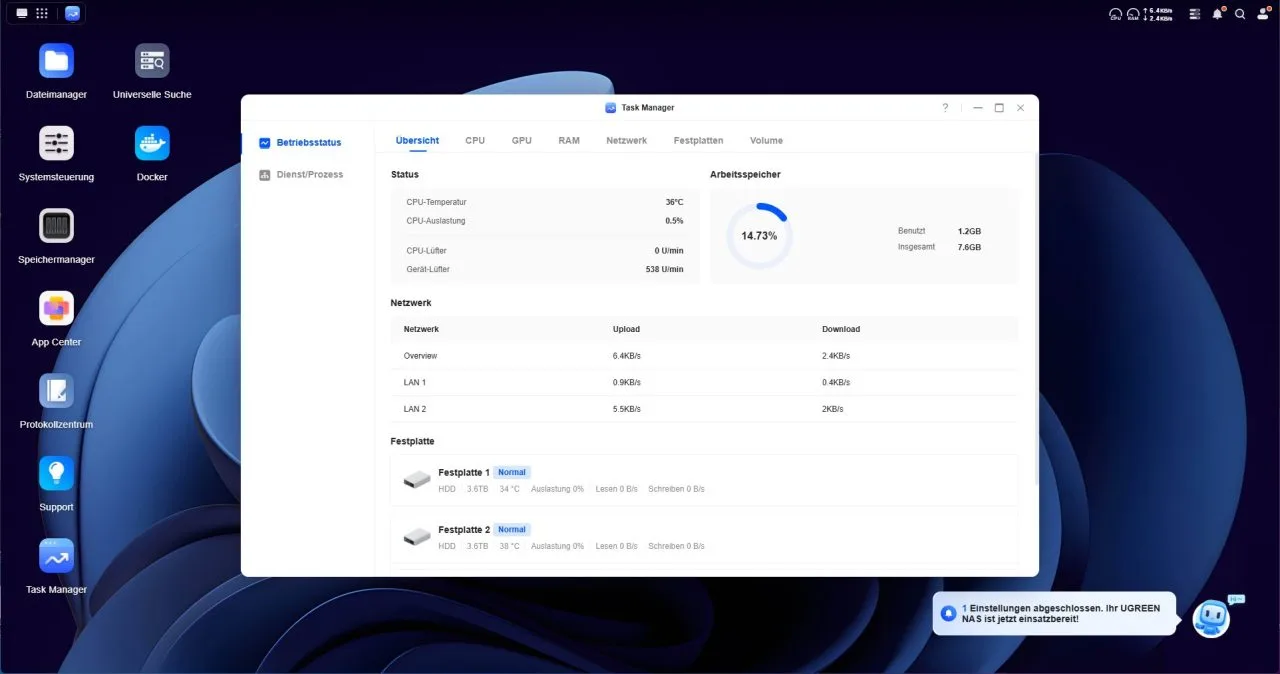The height and width of the screenshot is (674, 1280).
Task: Click the 14.73% memory usage ring
Action: [759, 236]
